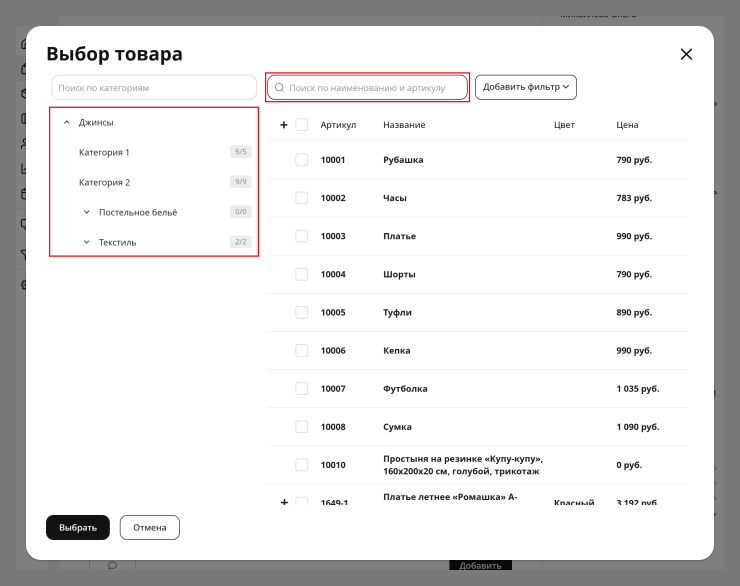
Task: Click the Джинсы category label
Action: (x=96, y=122)
